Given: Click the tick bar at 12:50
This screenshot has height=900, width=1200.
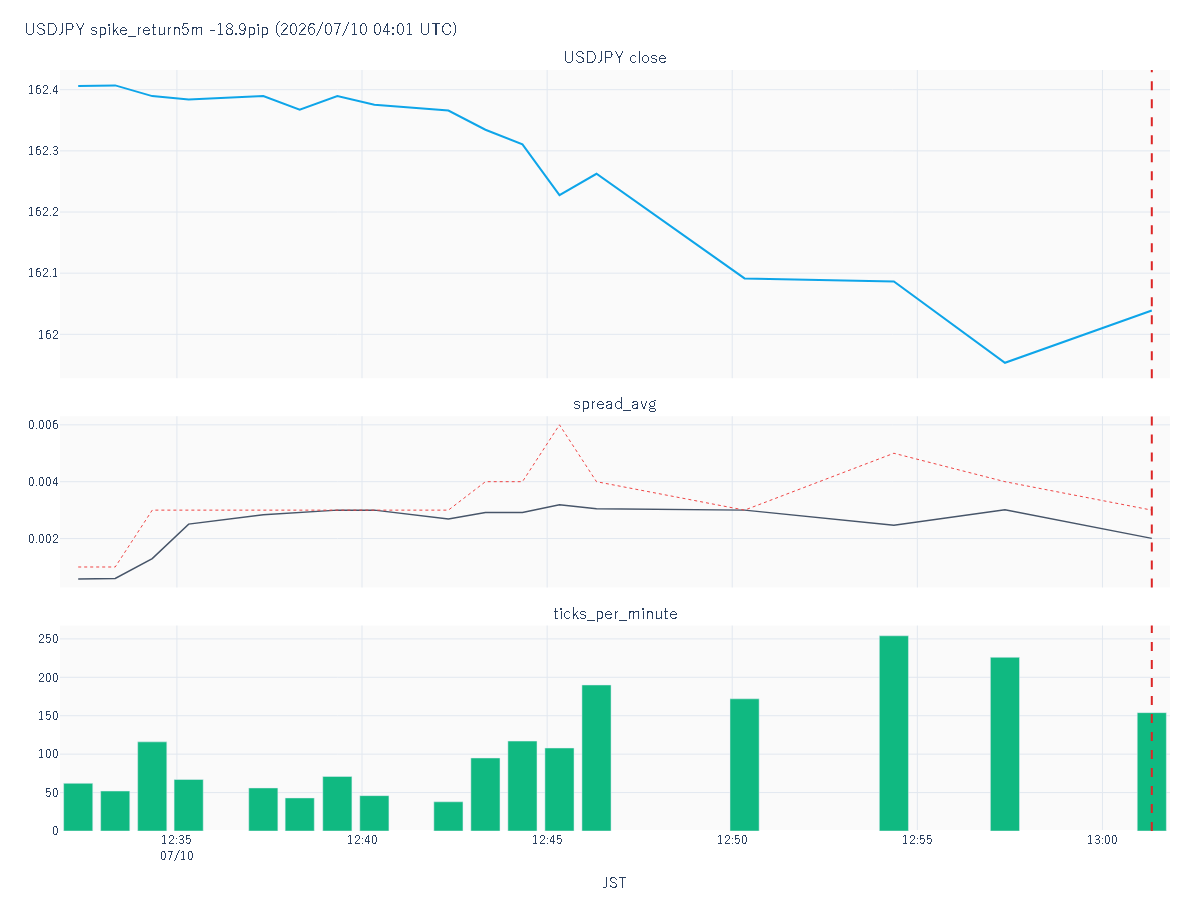Looking at the screenshot, I should (x=745, y=764).
